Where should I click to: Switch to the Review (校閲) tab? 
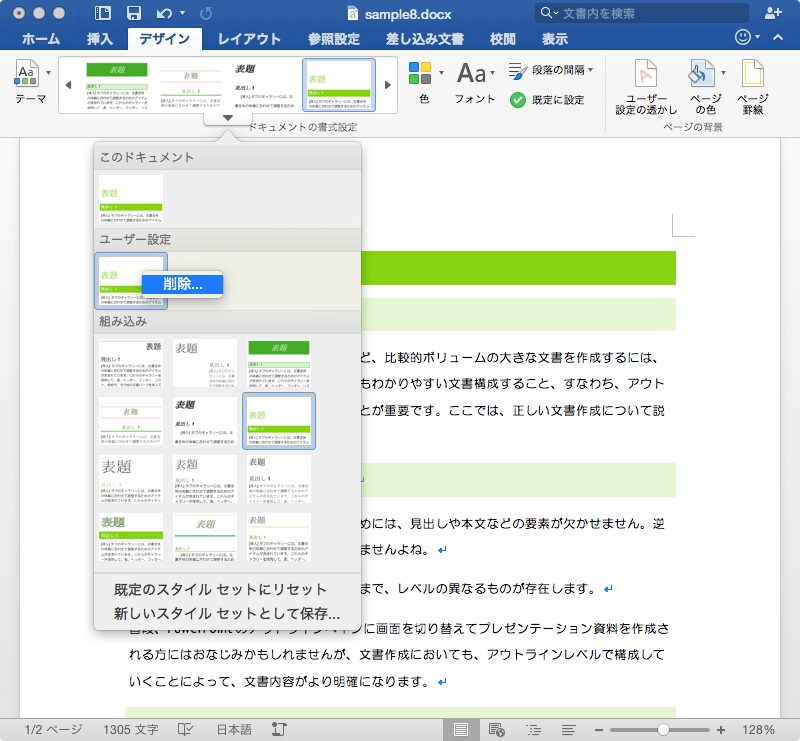point(503,39)
